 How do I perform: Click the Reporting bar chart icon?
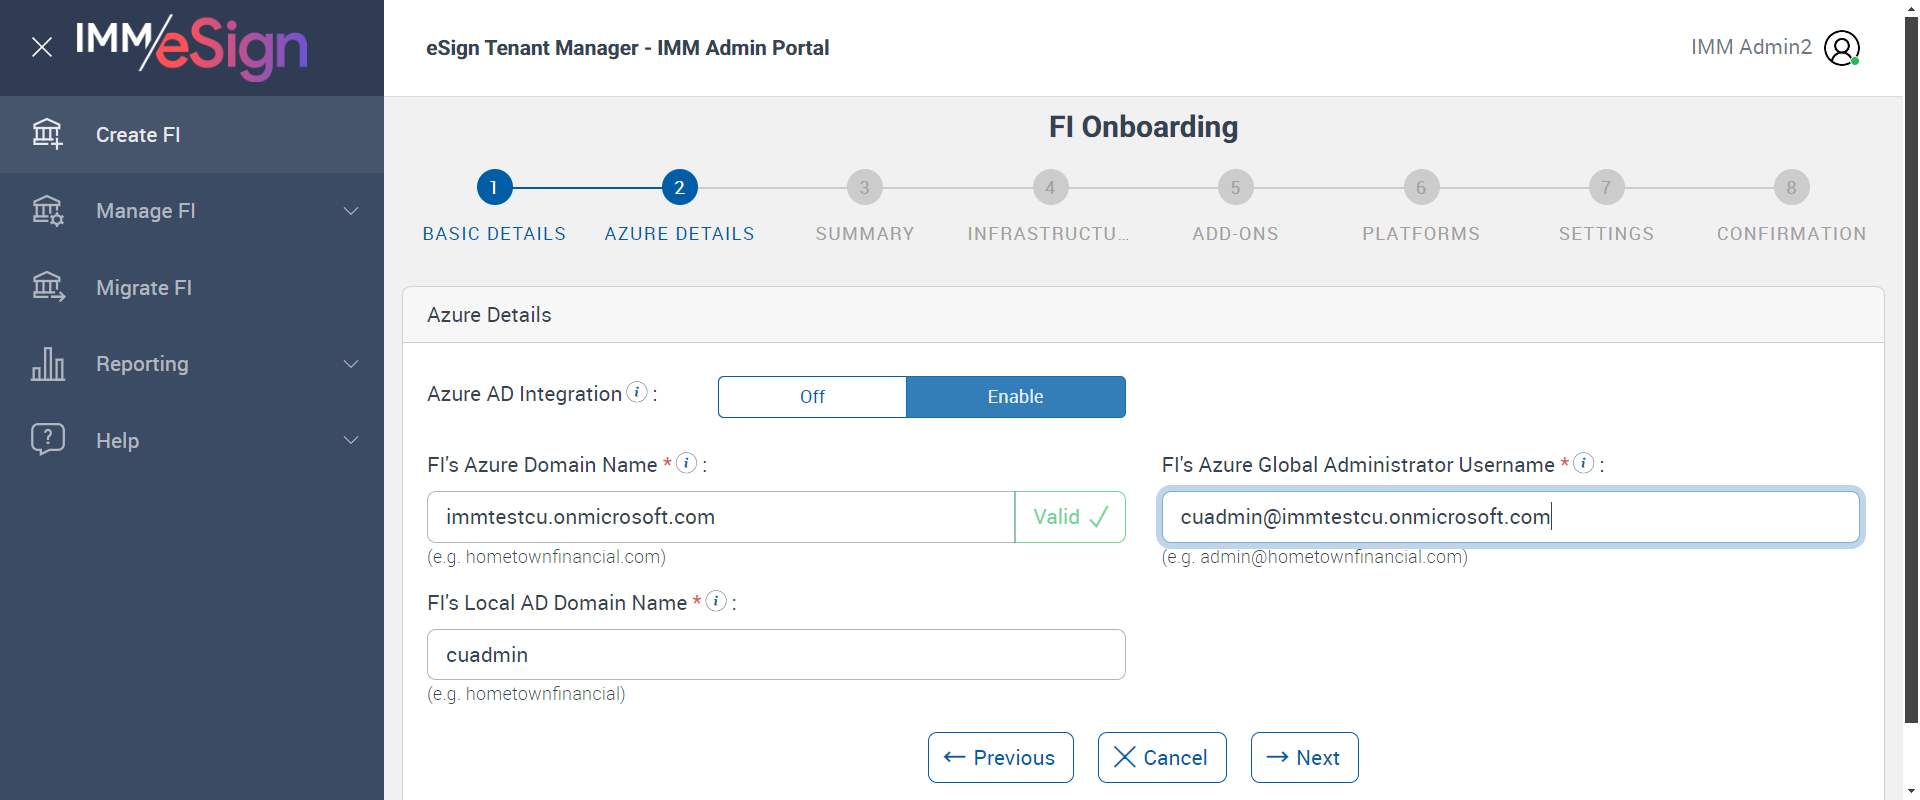(x=48, y=364)
